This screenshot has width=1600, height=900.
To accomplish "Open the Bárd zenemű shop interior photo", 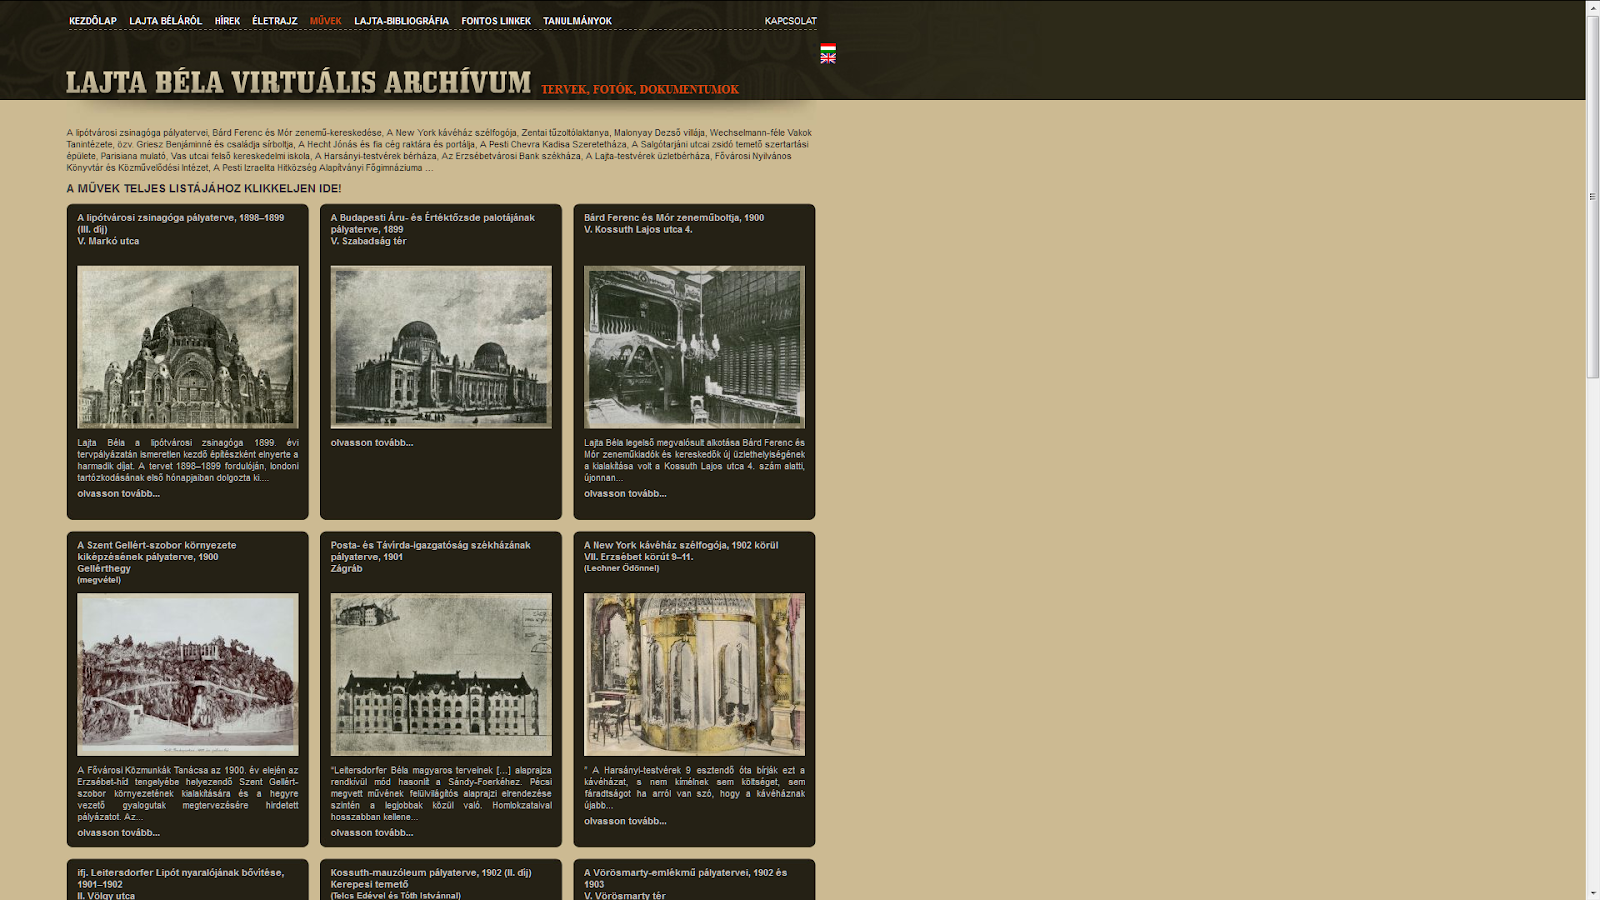I will click(694, 347).
